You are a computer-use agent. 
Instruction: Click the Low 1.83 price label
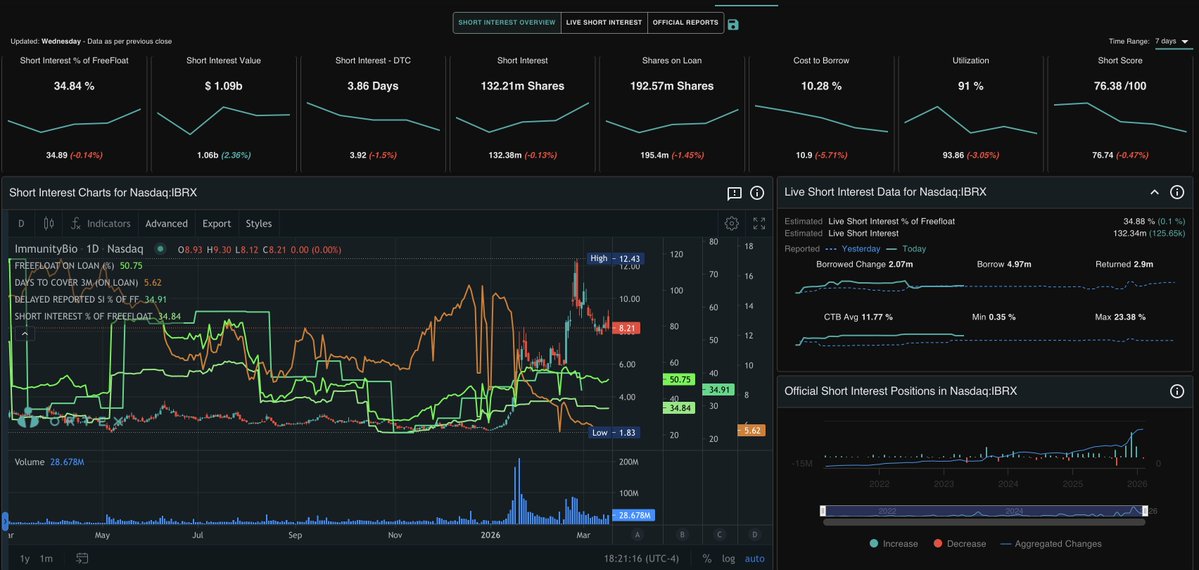point(615,432)
